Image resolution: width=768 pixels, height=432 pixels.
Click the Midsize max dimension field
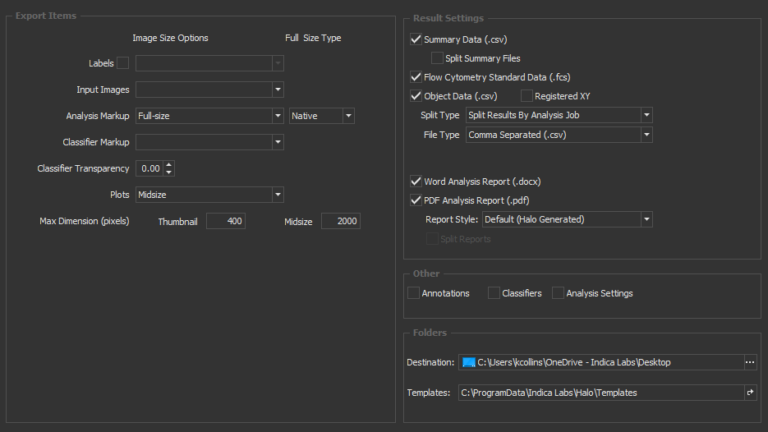click(341, 221)
